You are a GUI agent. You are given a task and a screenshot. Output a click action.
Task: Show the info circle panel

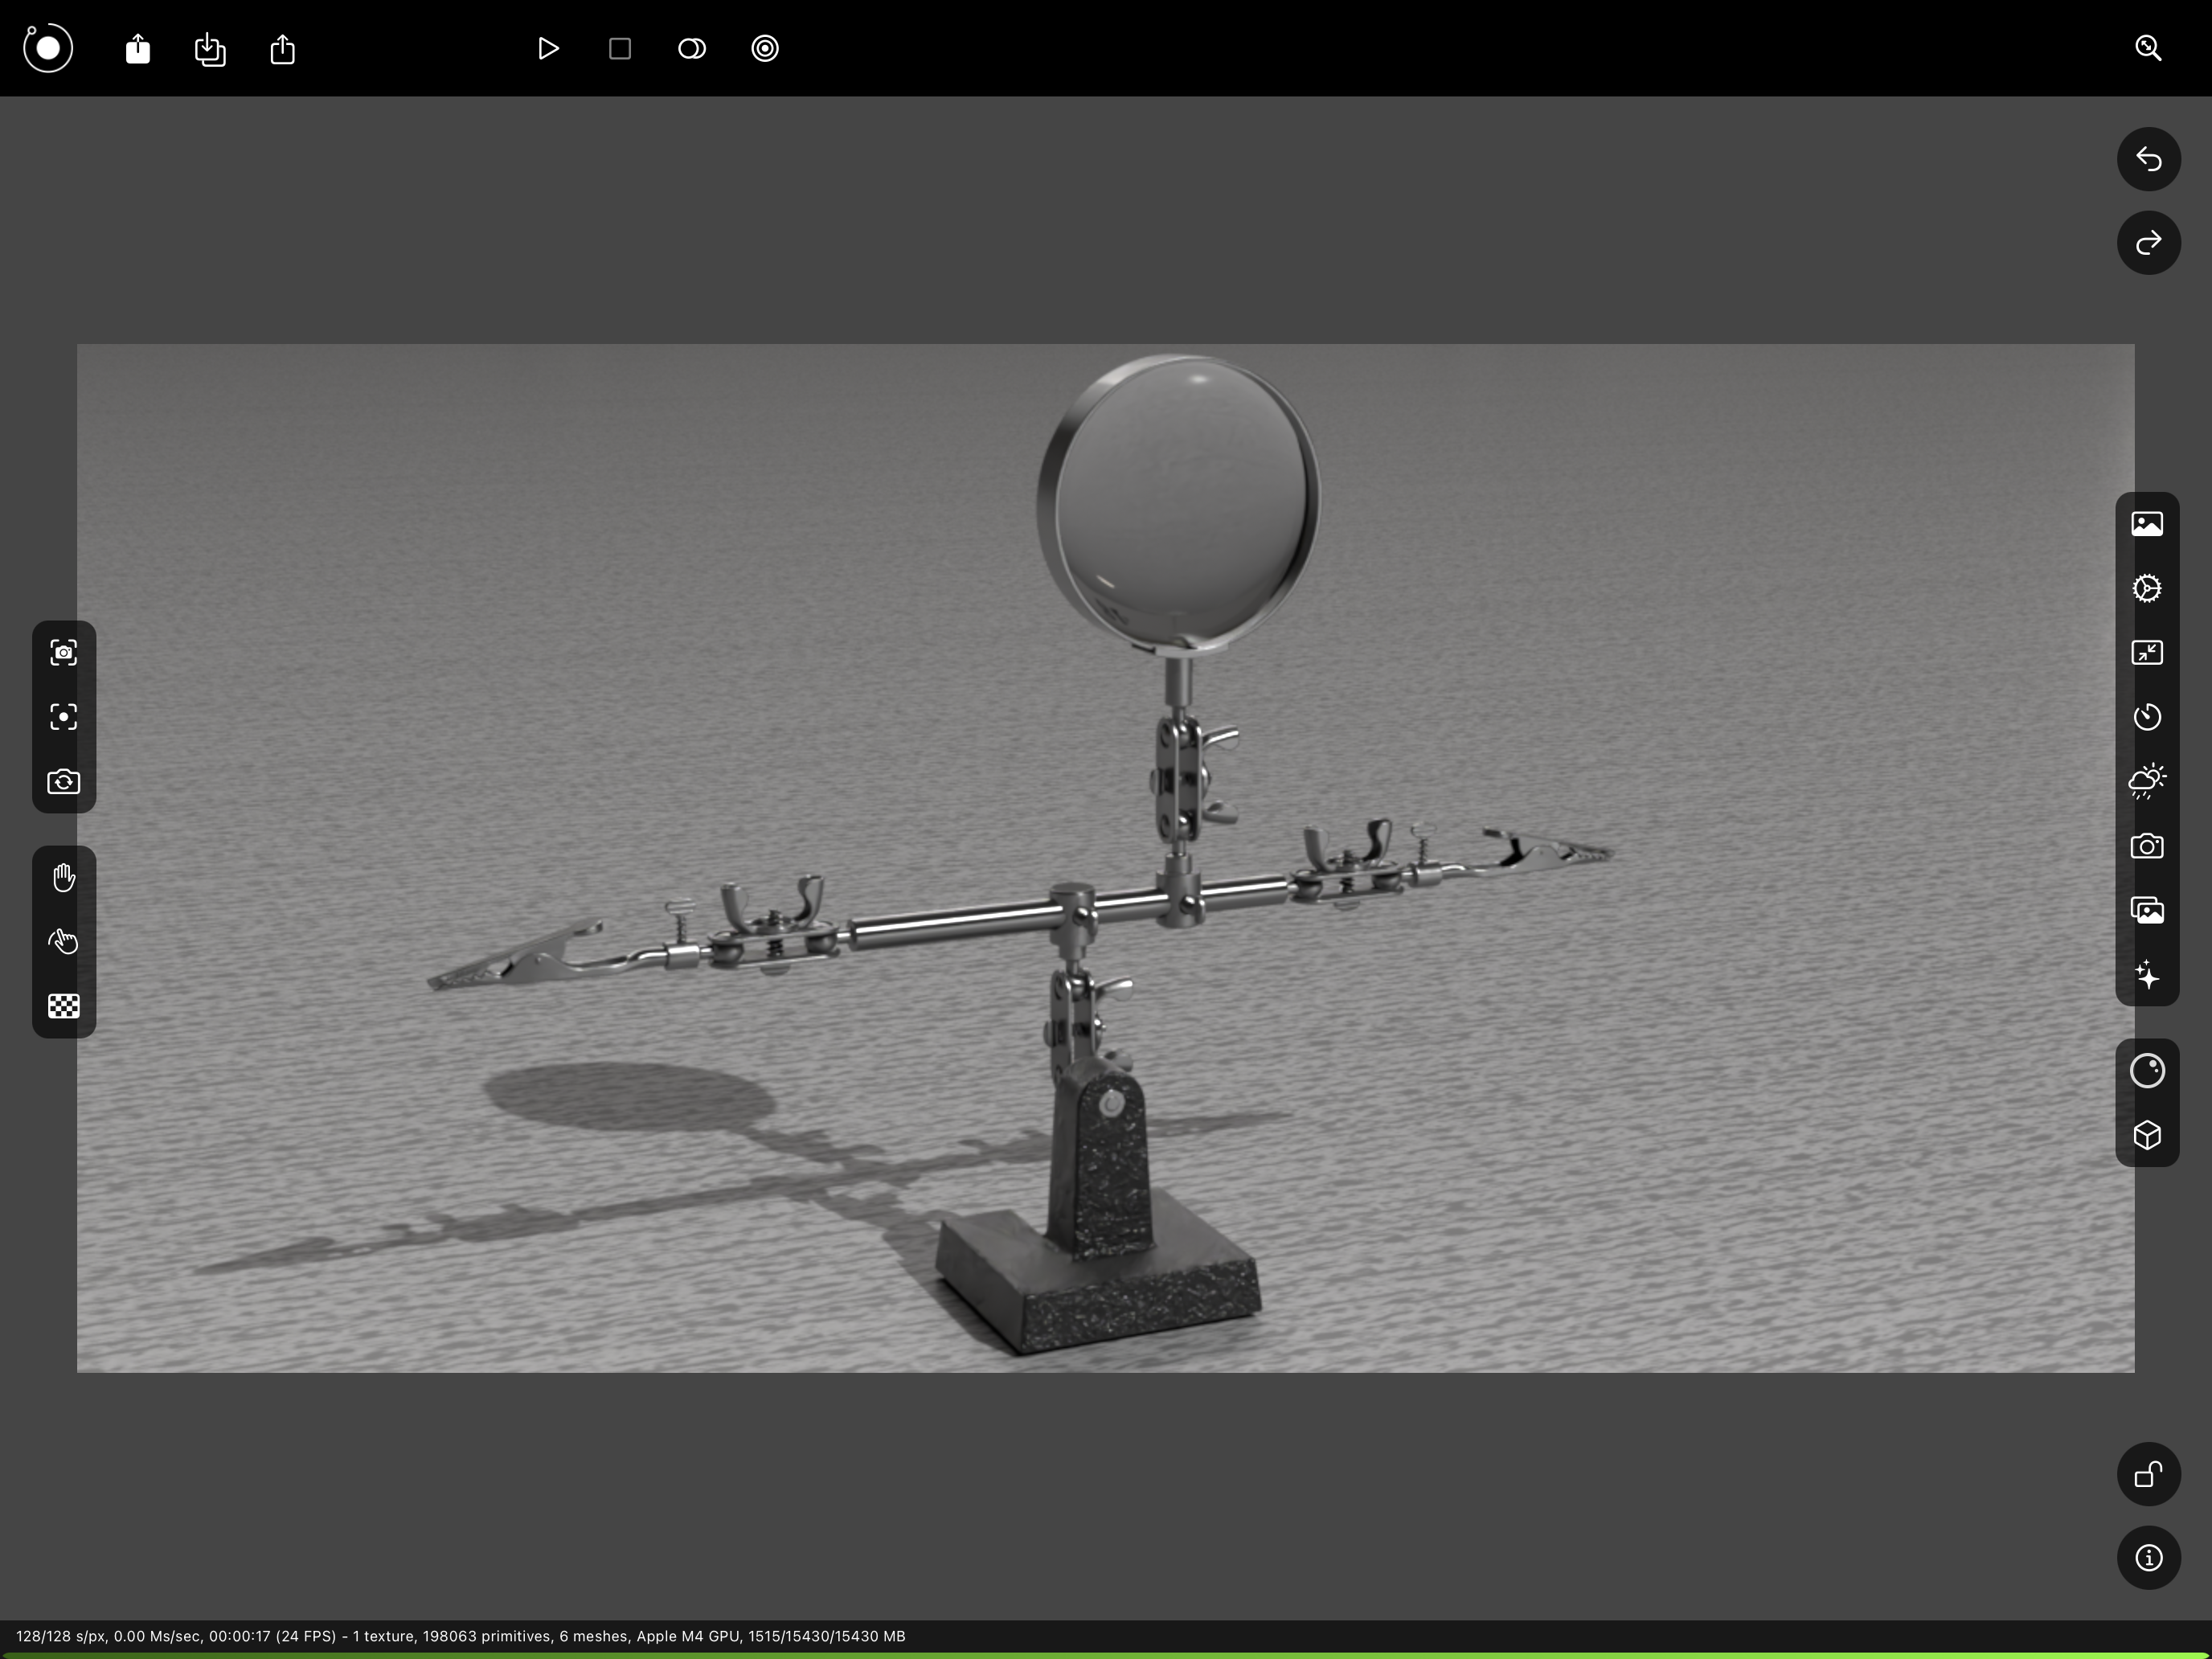[2148, 1558]
